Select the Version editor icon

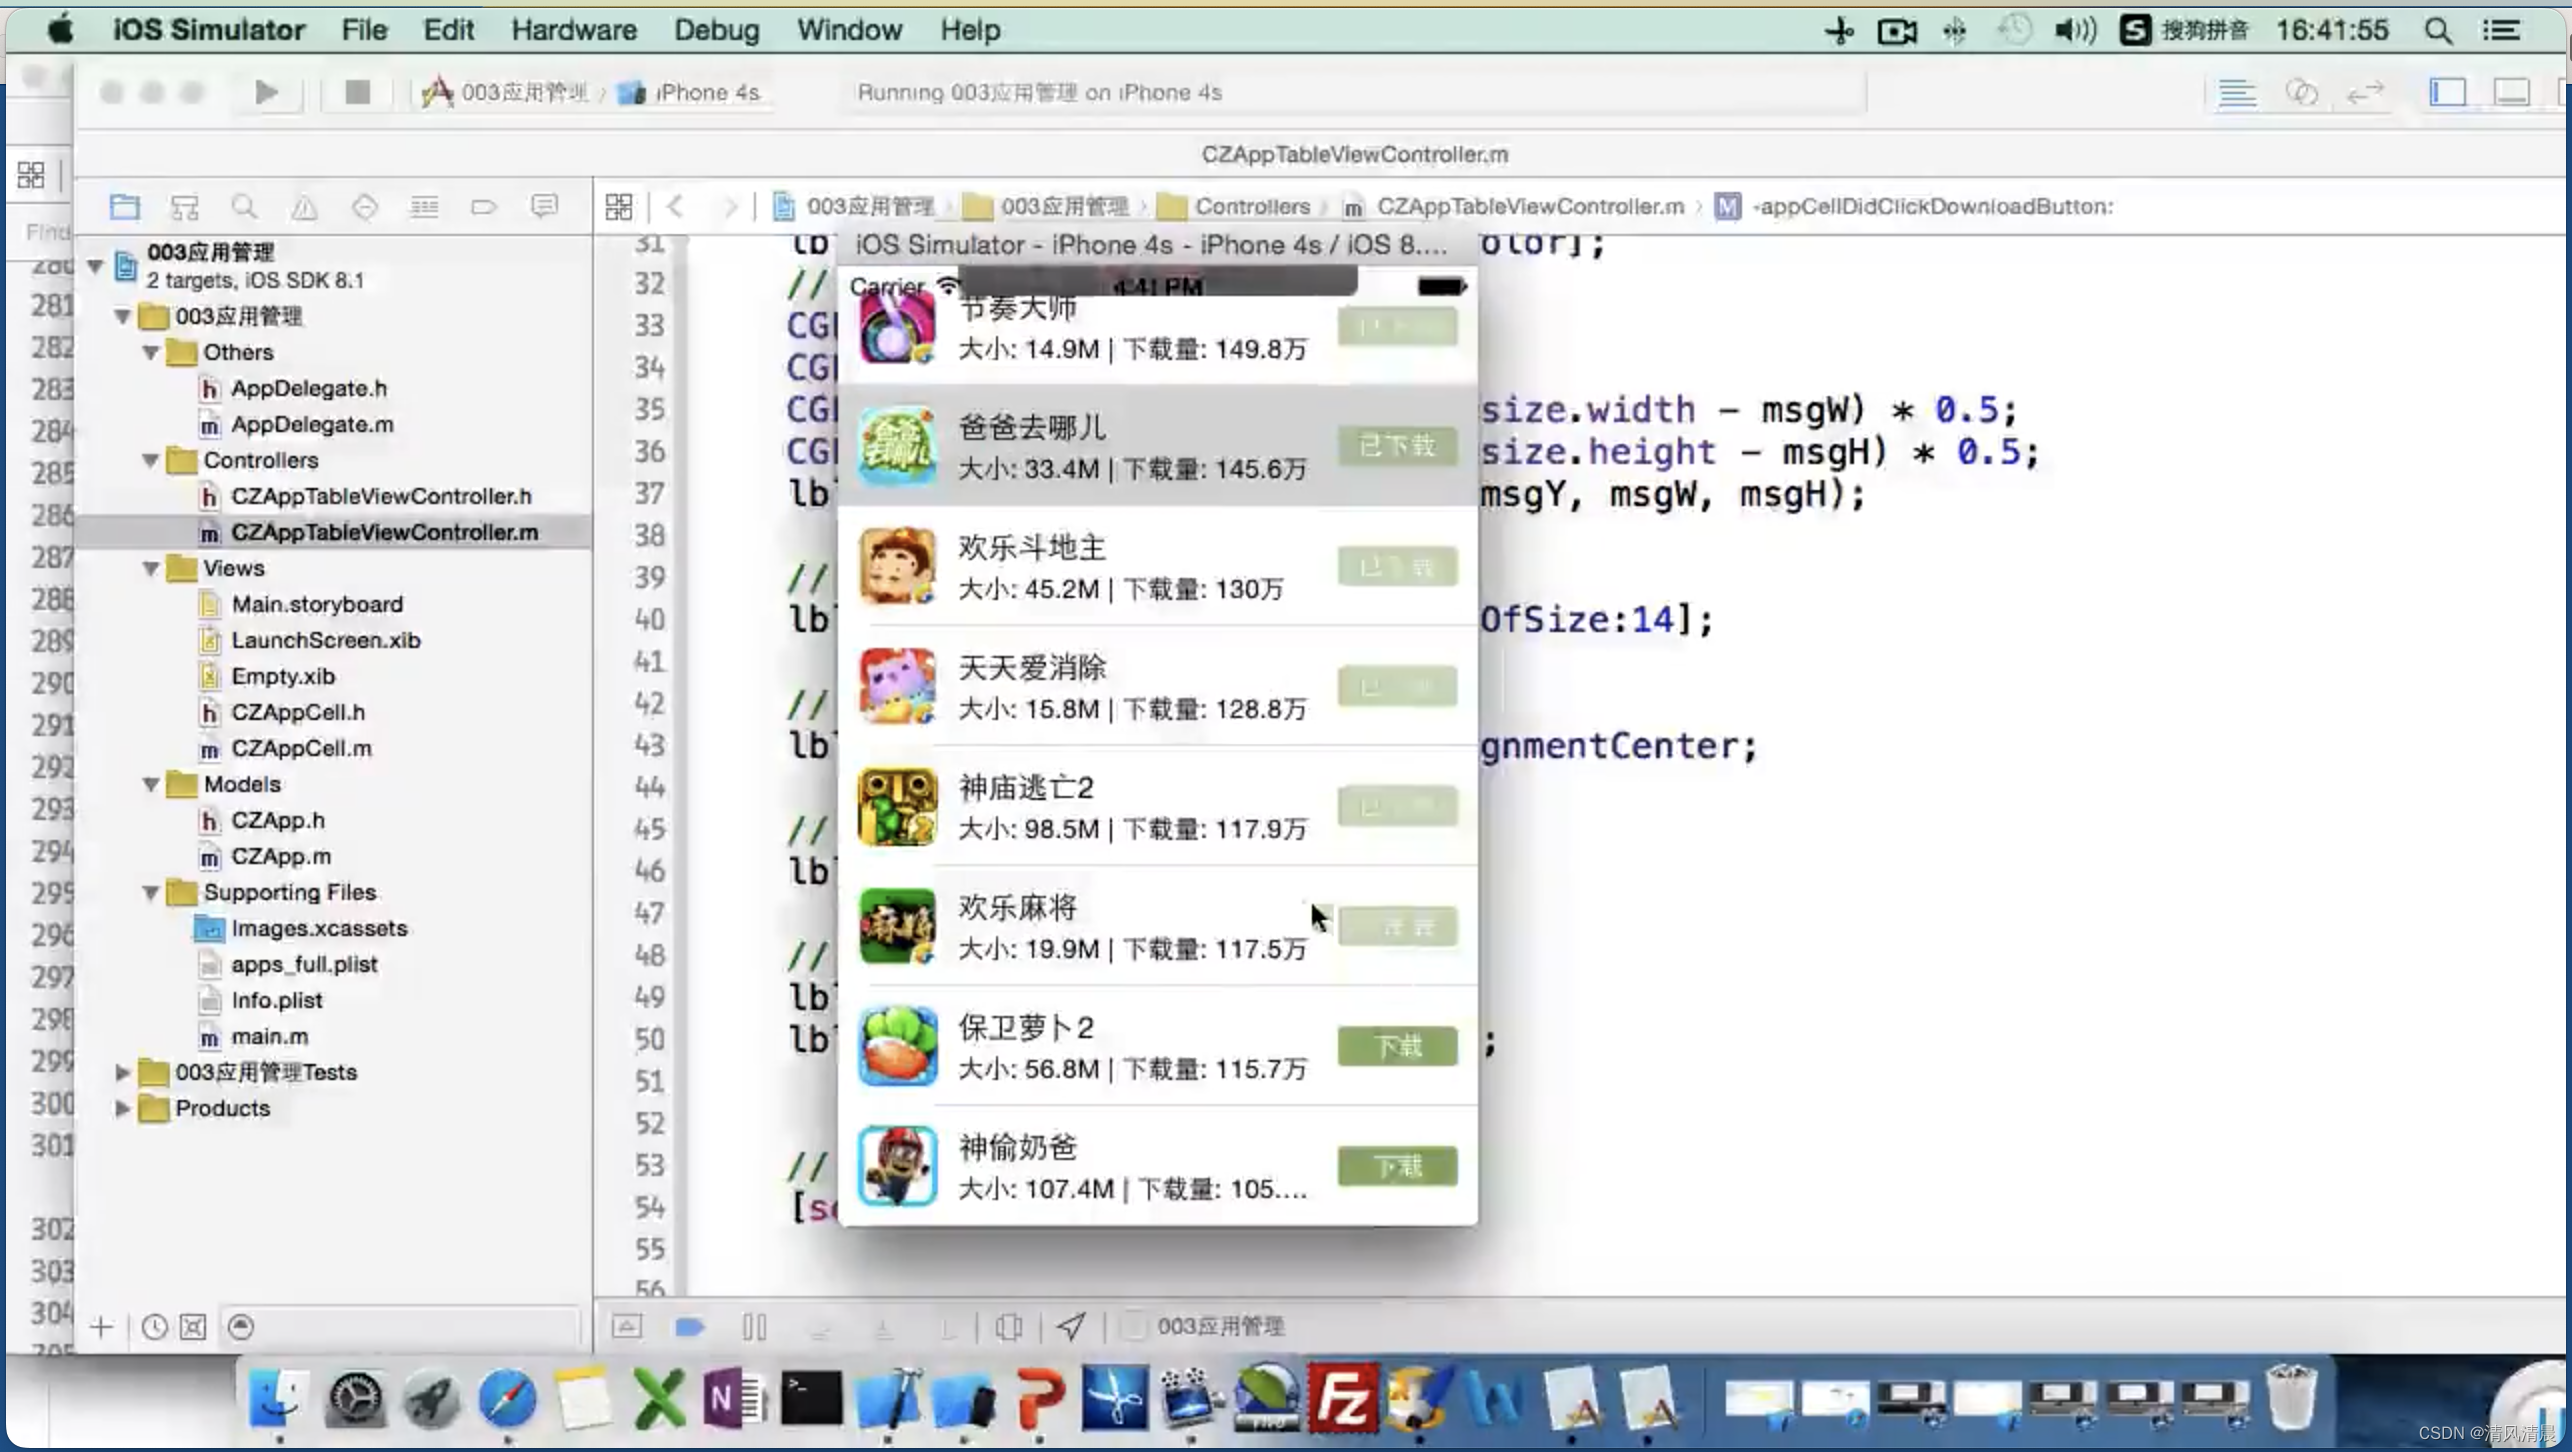[x=2365, y=93]
